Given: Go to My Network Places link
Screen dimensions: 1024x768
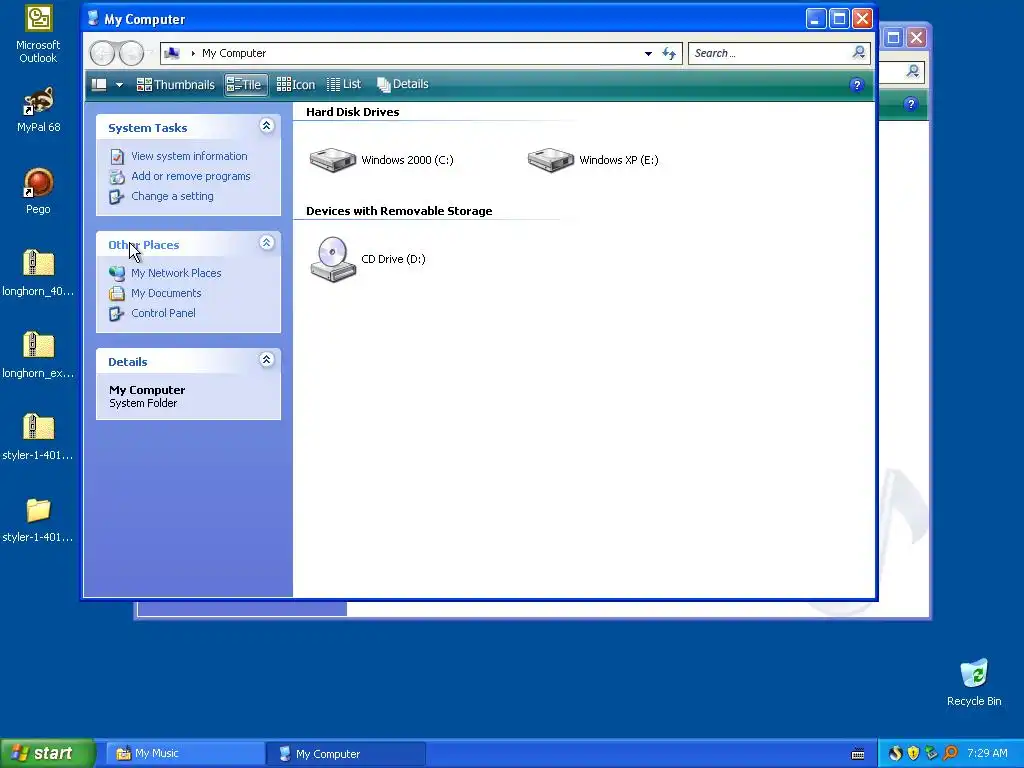Looking at the screenshot, I should point(176,273).
